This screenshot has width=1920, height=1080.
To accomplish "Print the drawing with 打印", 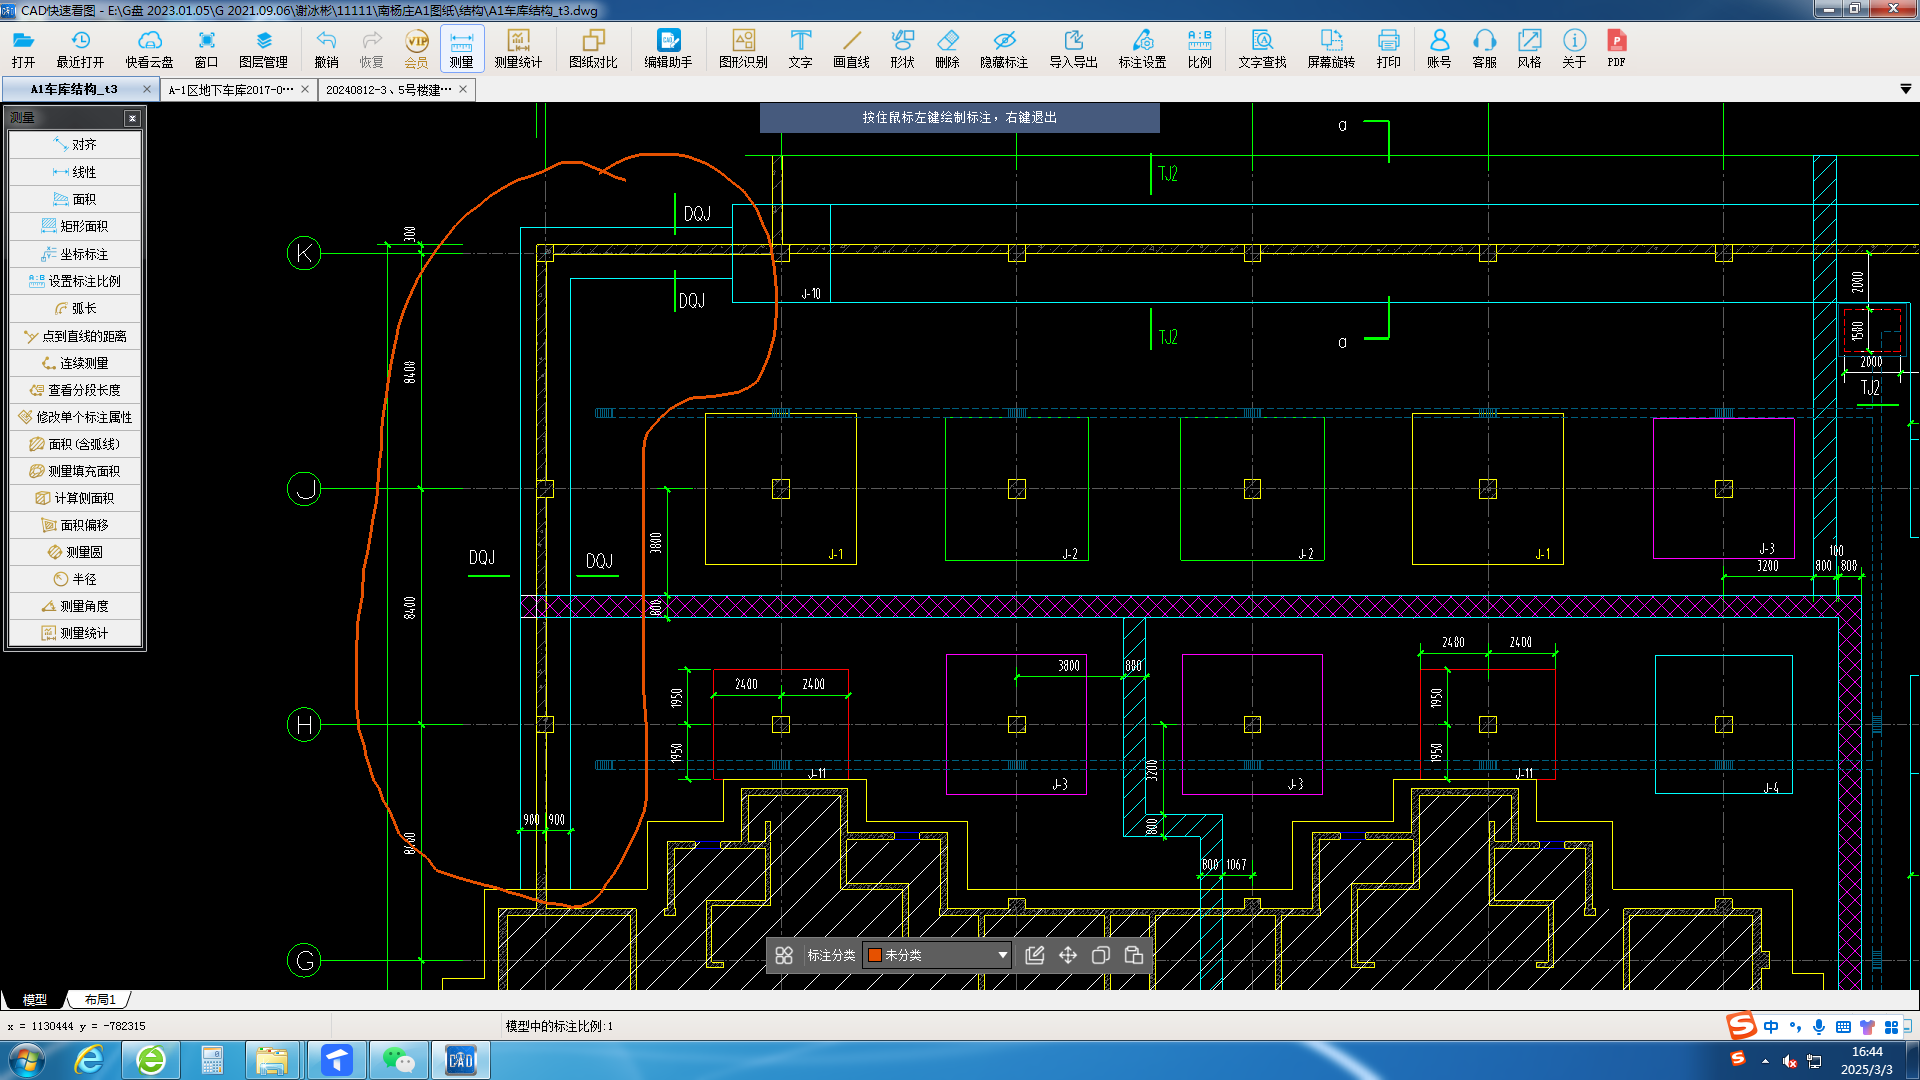I will pyautogui.click(x=1388, y=48).
